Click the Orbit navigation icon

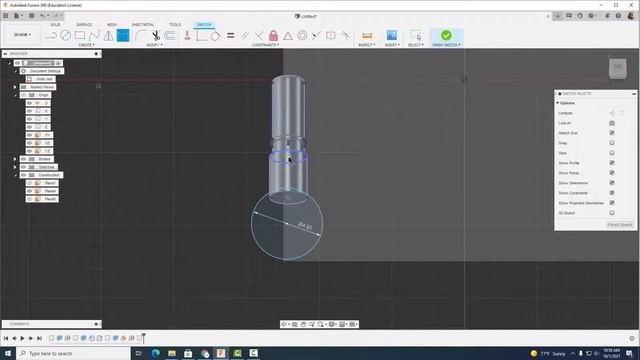284,324
